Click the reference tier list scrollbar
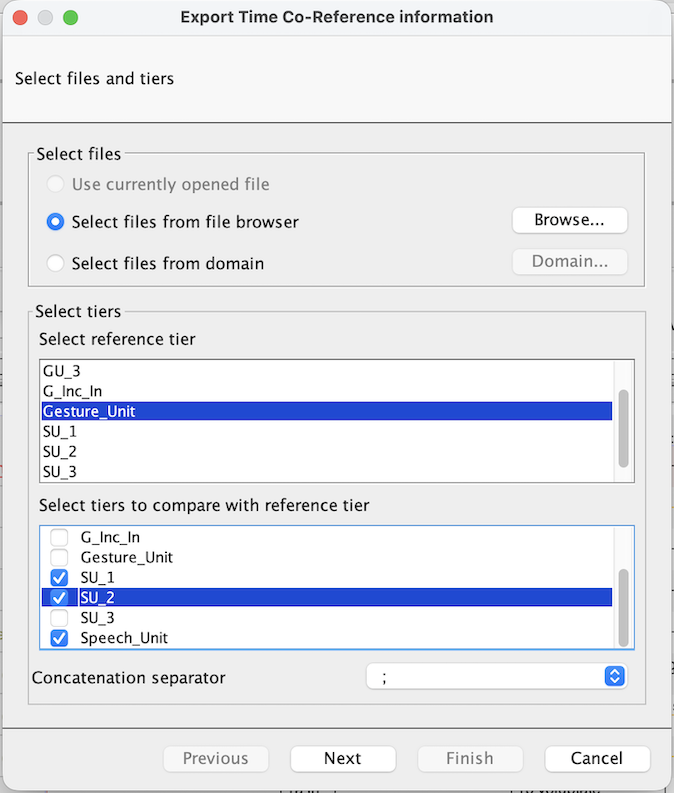 coord(624,428)
